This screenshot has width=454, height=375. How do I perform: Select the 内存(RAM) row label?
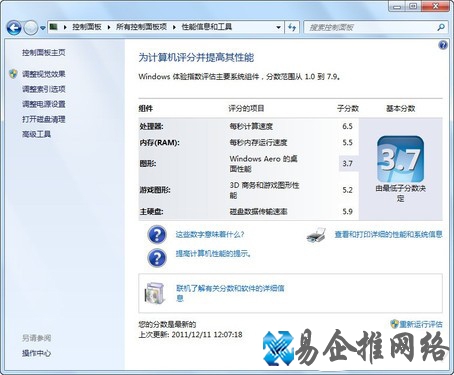coord(159,143)
